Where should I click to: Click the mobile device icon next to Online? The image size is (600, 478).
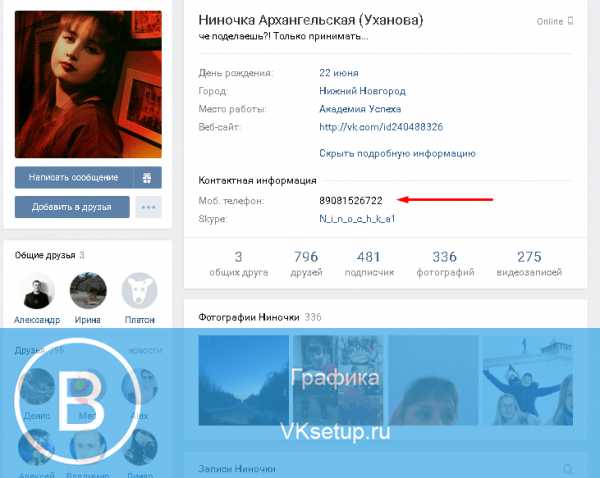pos(570,21)
